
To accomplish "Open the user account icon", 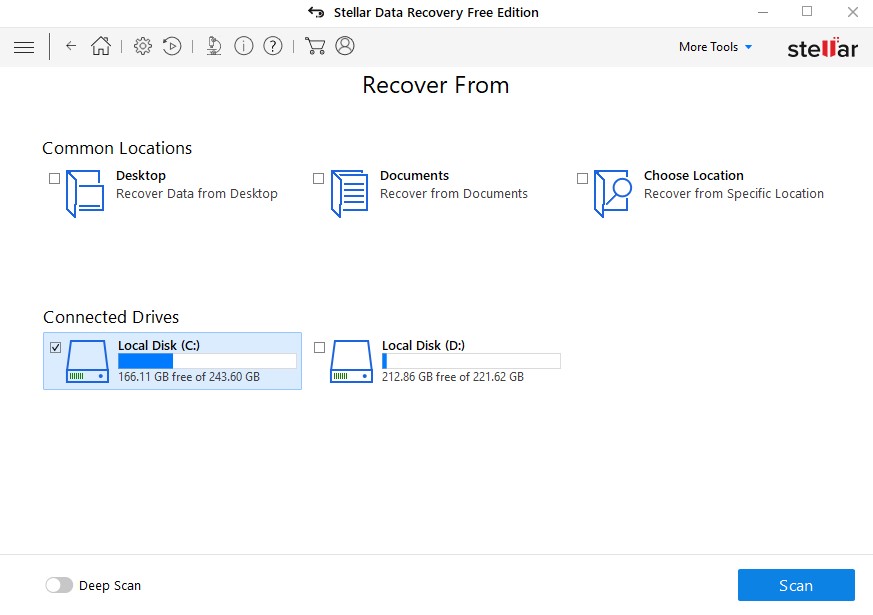I will tap(345, 46).
